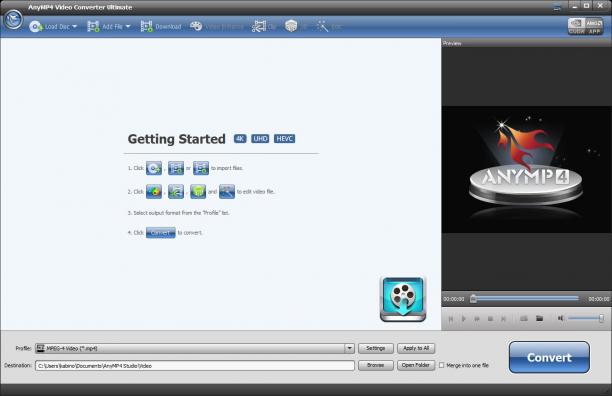Click the film reel download icon
This screenshot has height=396, width=612.
point(403,299)
